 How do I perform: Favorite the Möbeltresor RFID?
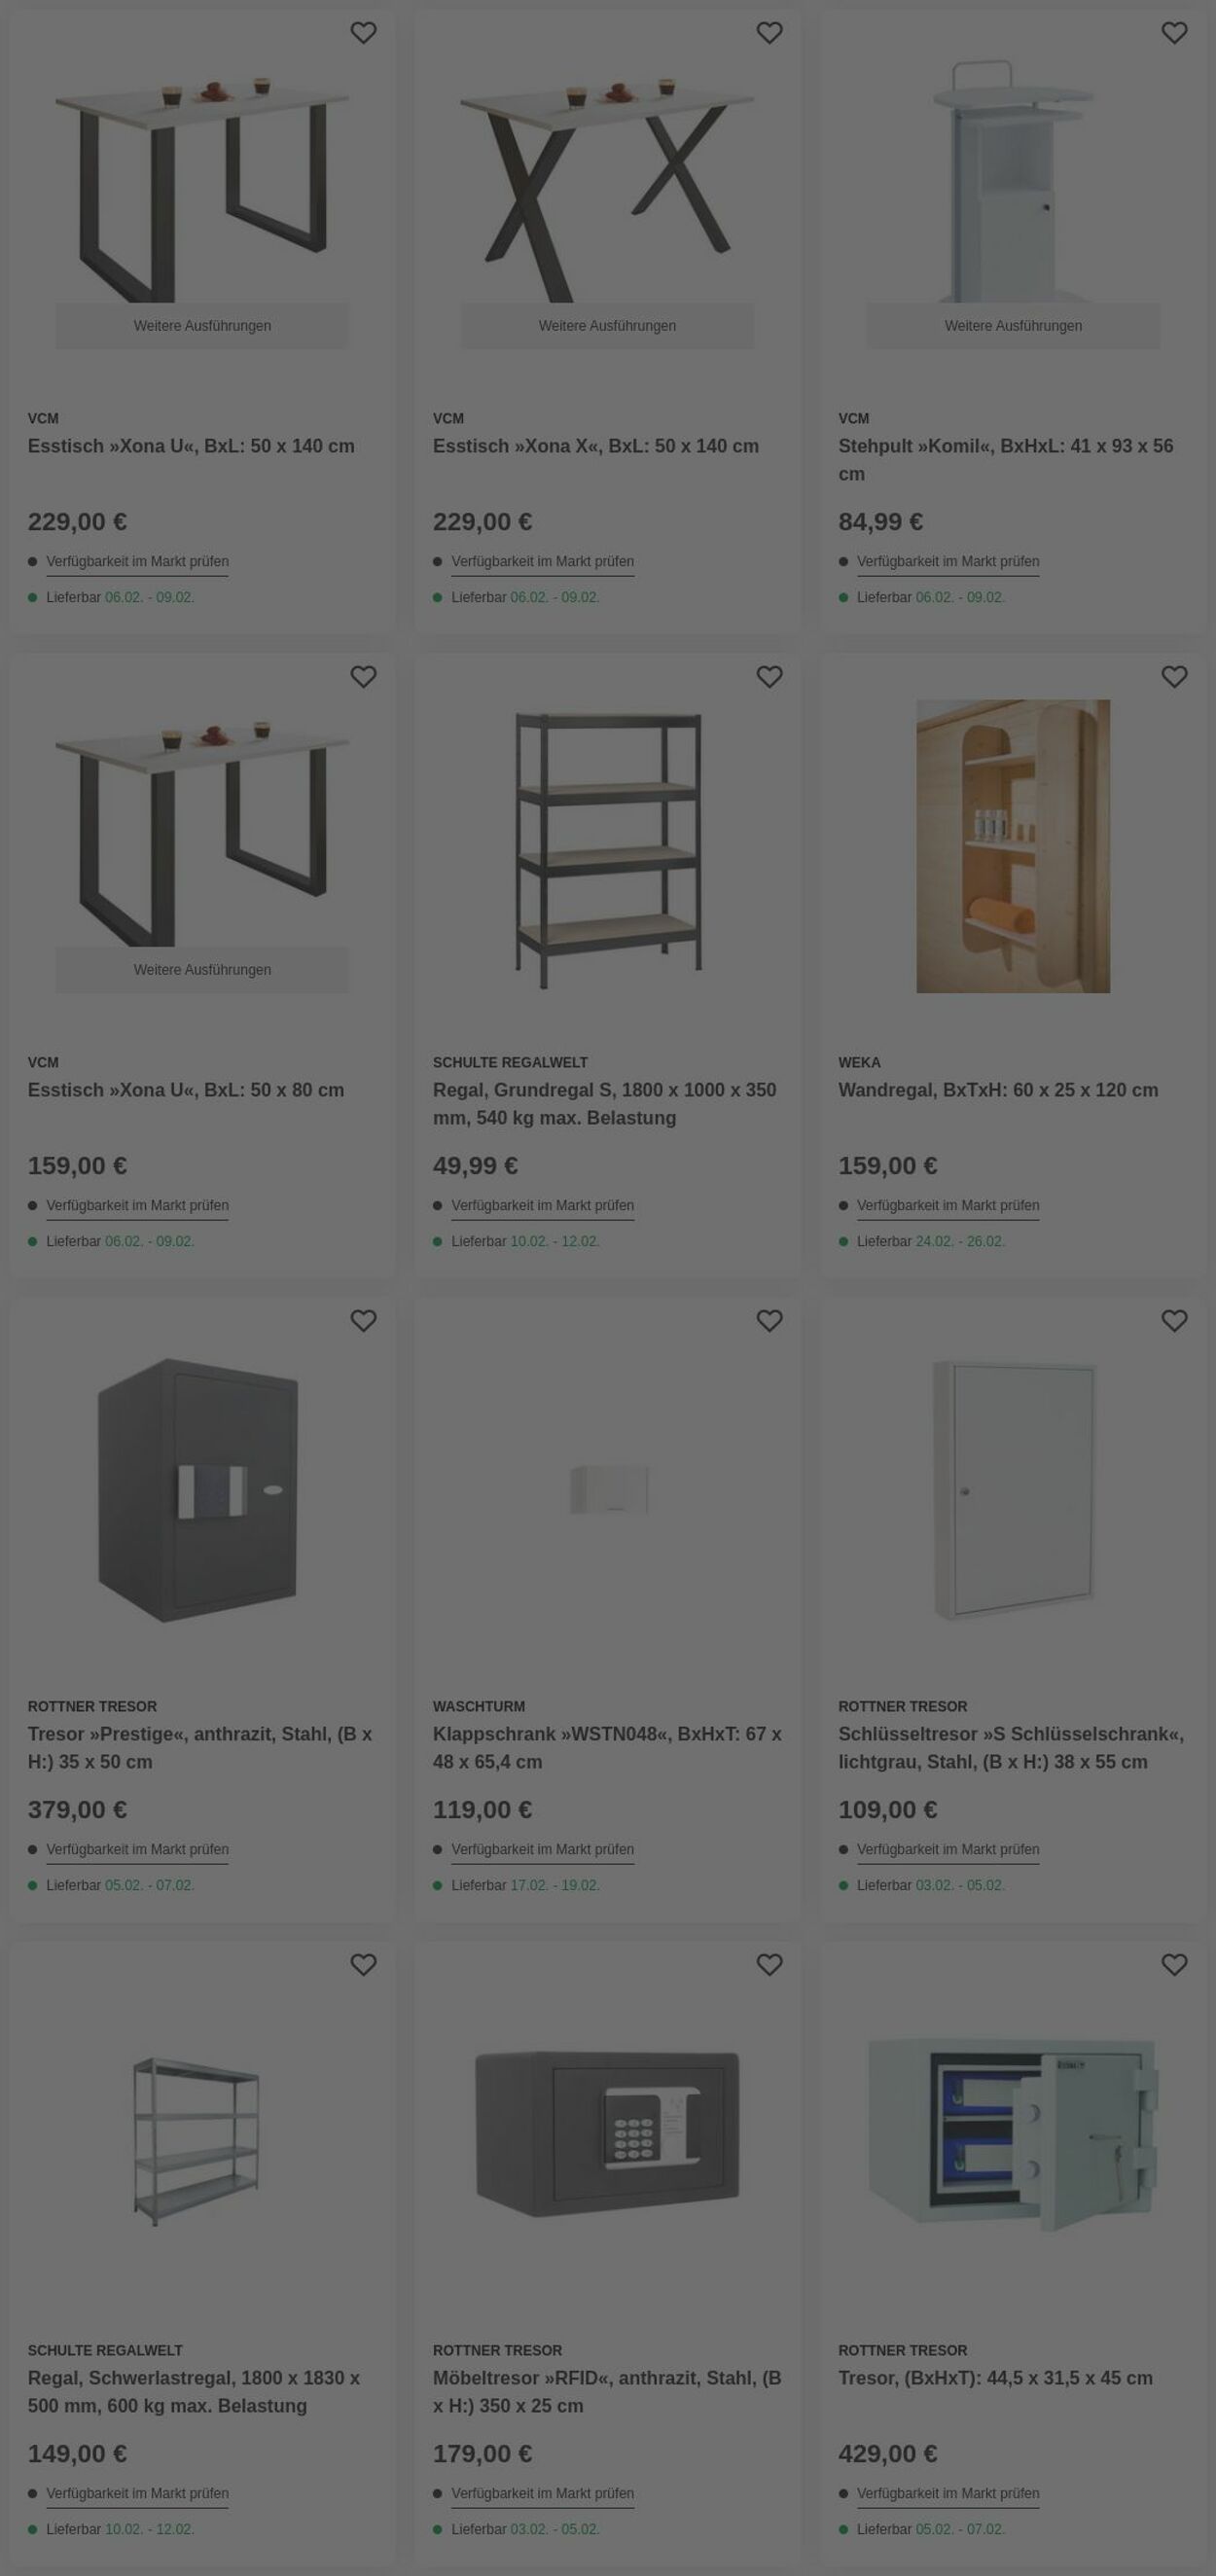(x=769, y=1965)
